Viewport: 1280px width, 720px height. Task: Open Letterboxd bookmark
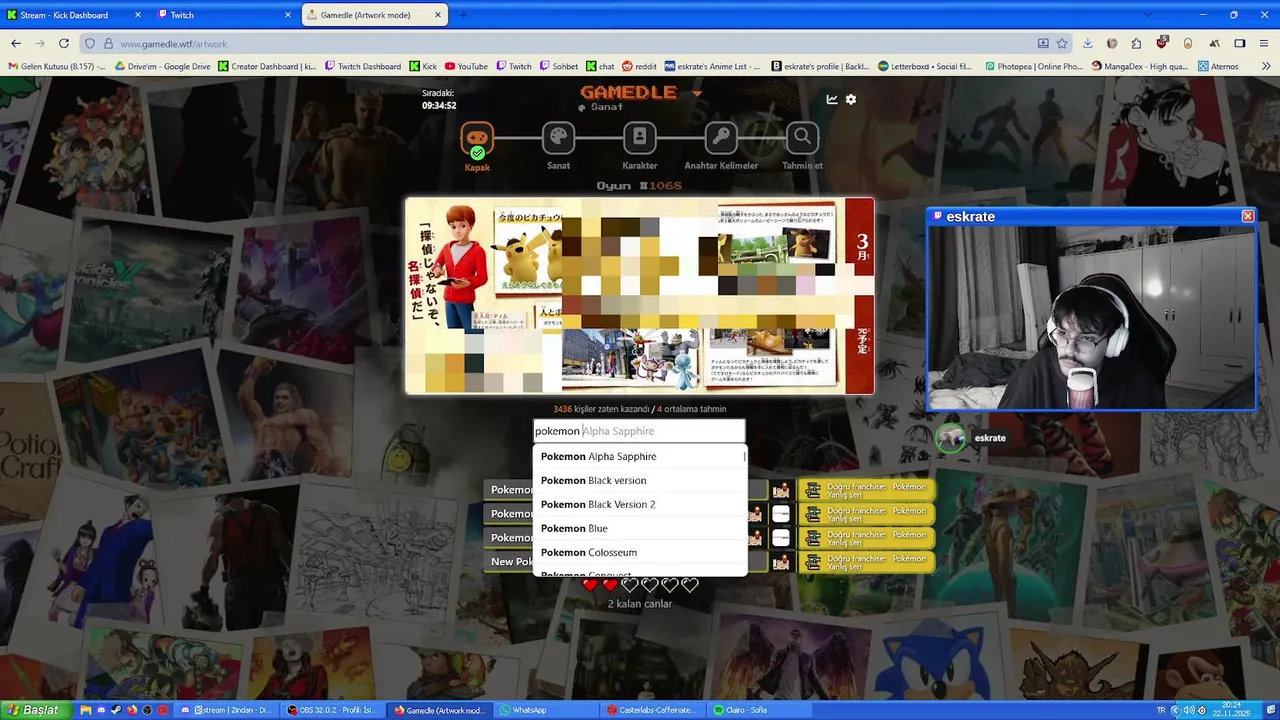tap(925, 67)
